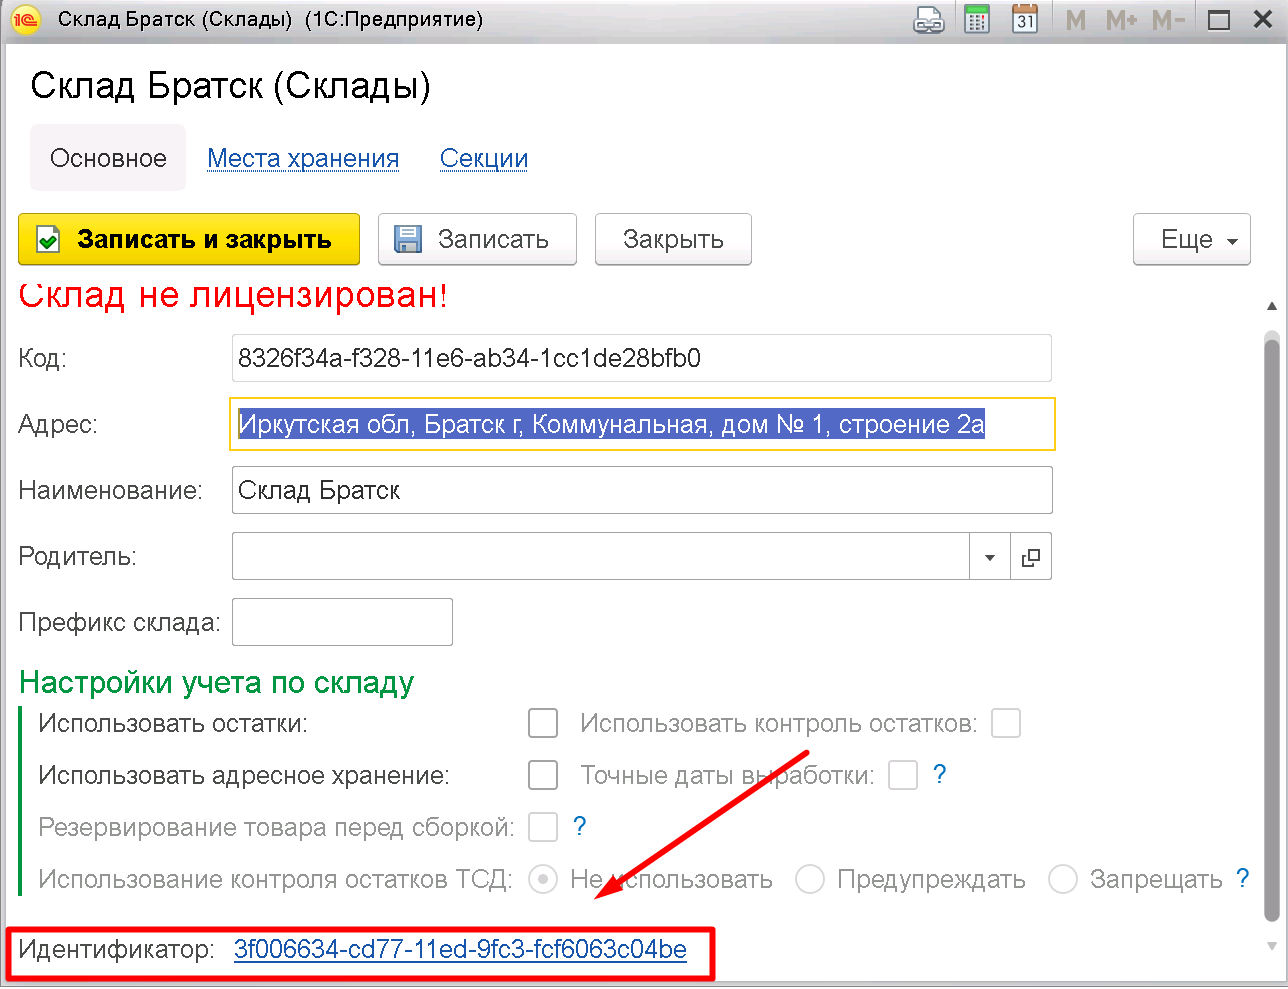The image size is (1288, 989).
Task: Click into the Префикс склада field
Action: (342, 622)
